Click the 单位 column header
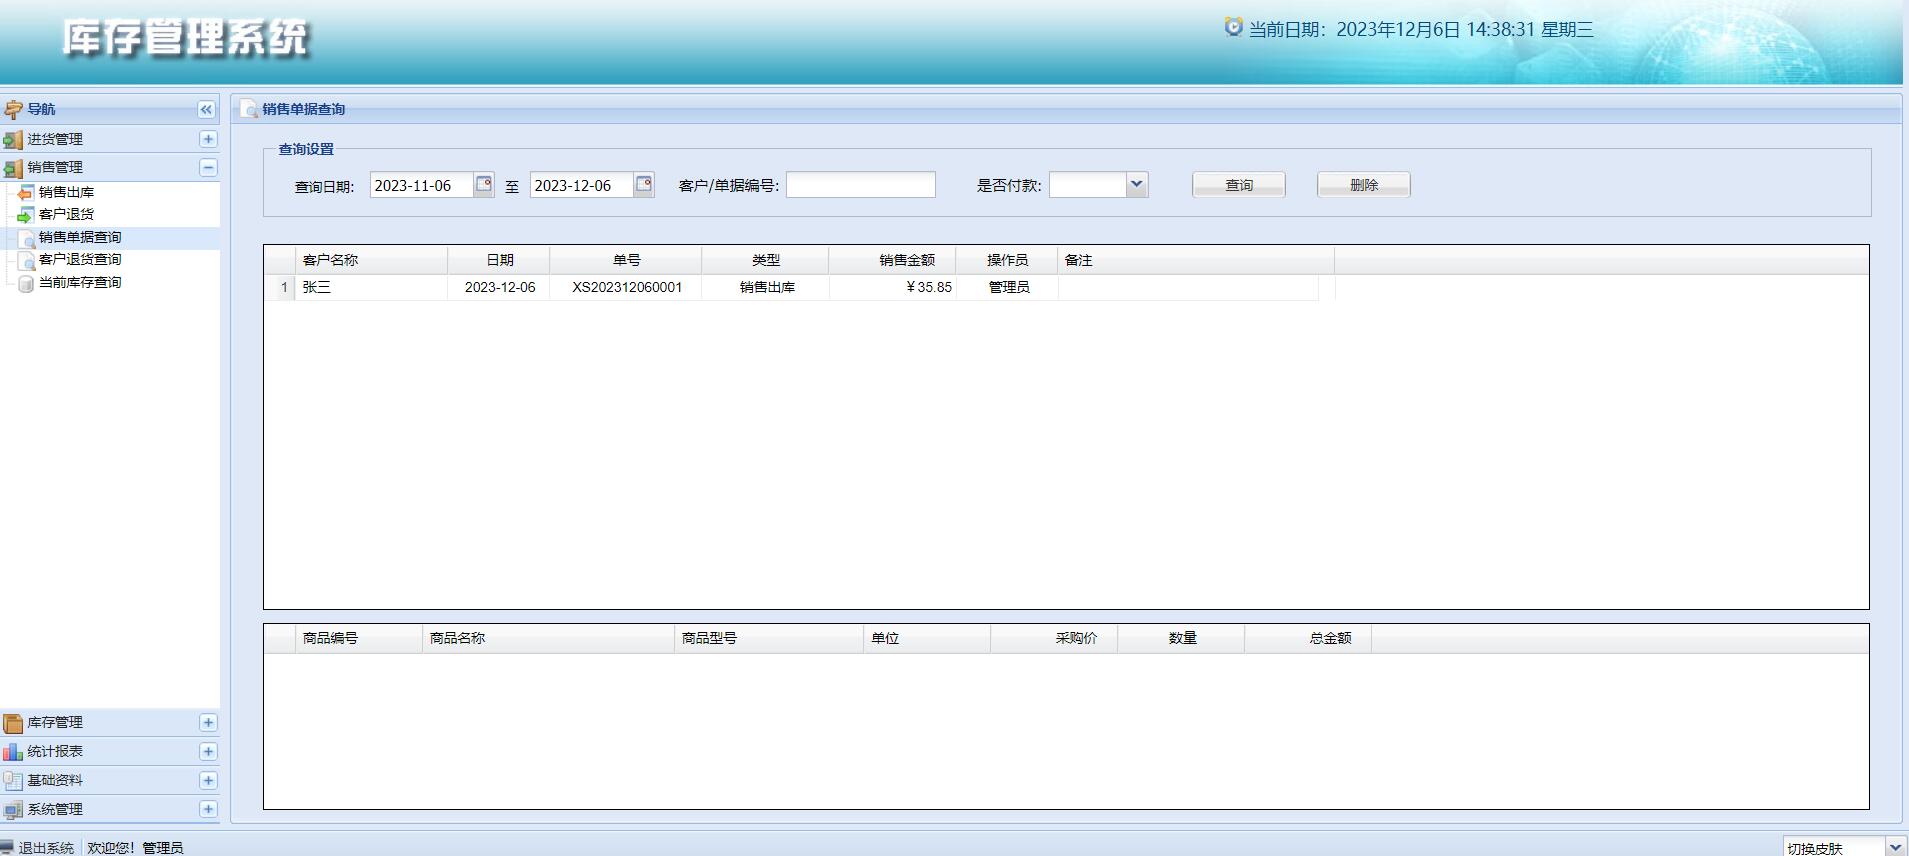The height and width of the screenshot is (856, 1909). [x=927, y=638]
